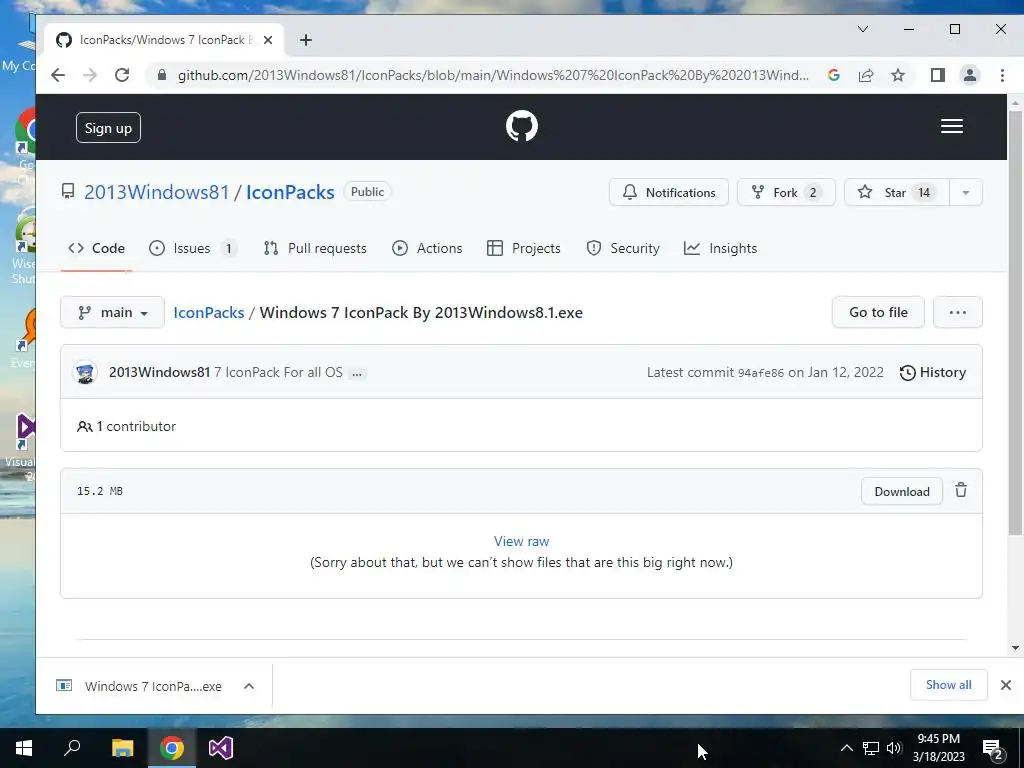Switch to the Pull requests tab

315,248
